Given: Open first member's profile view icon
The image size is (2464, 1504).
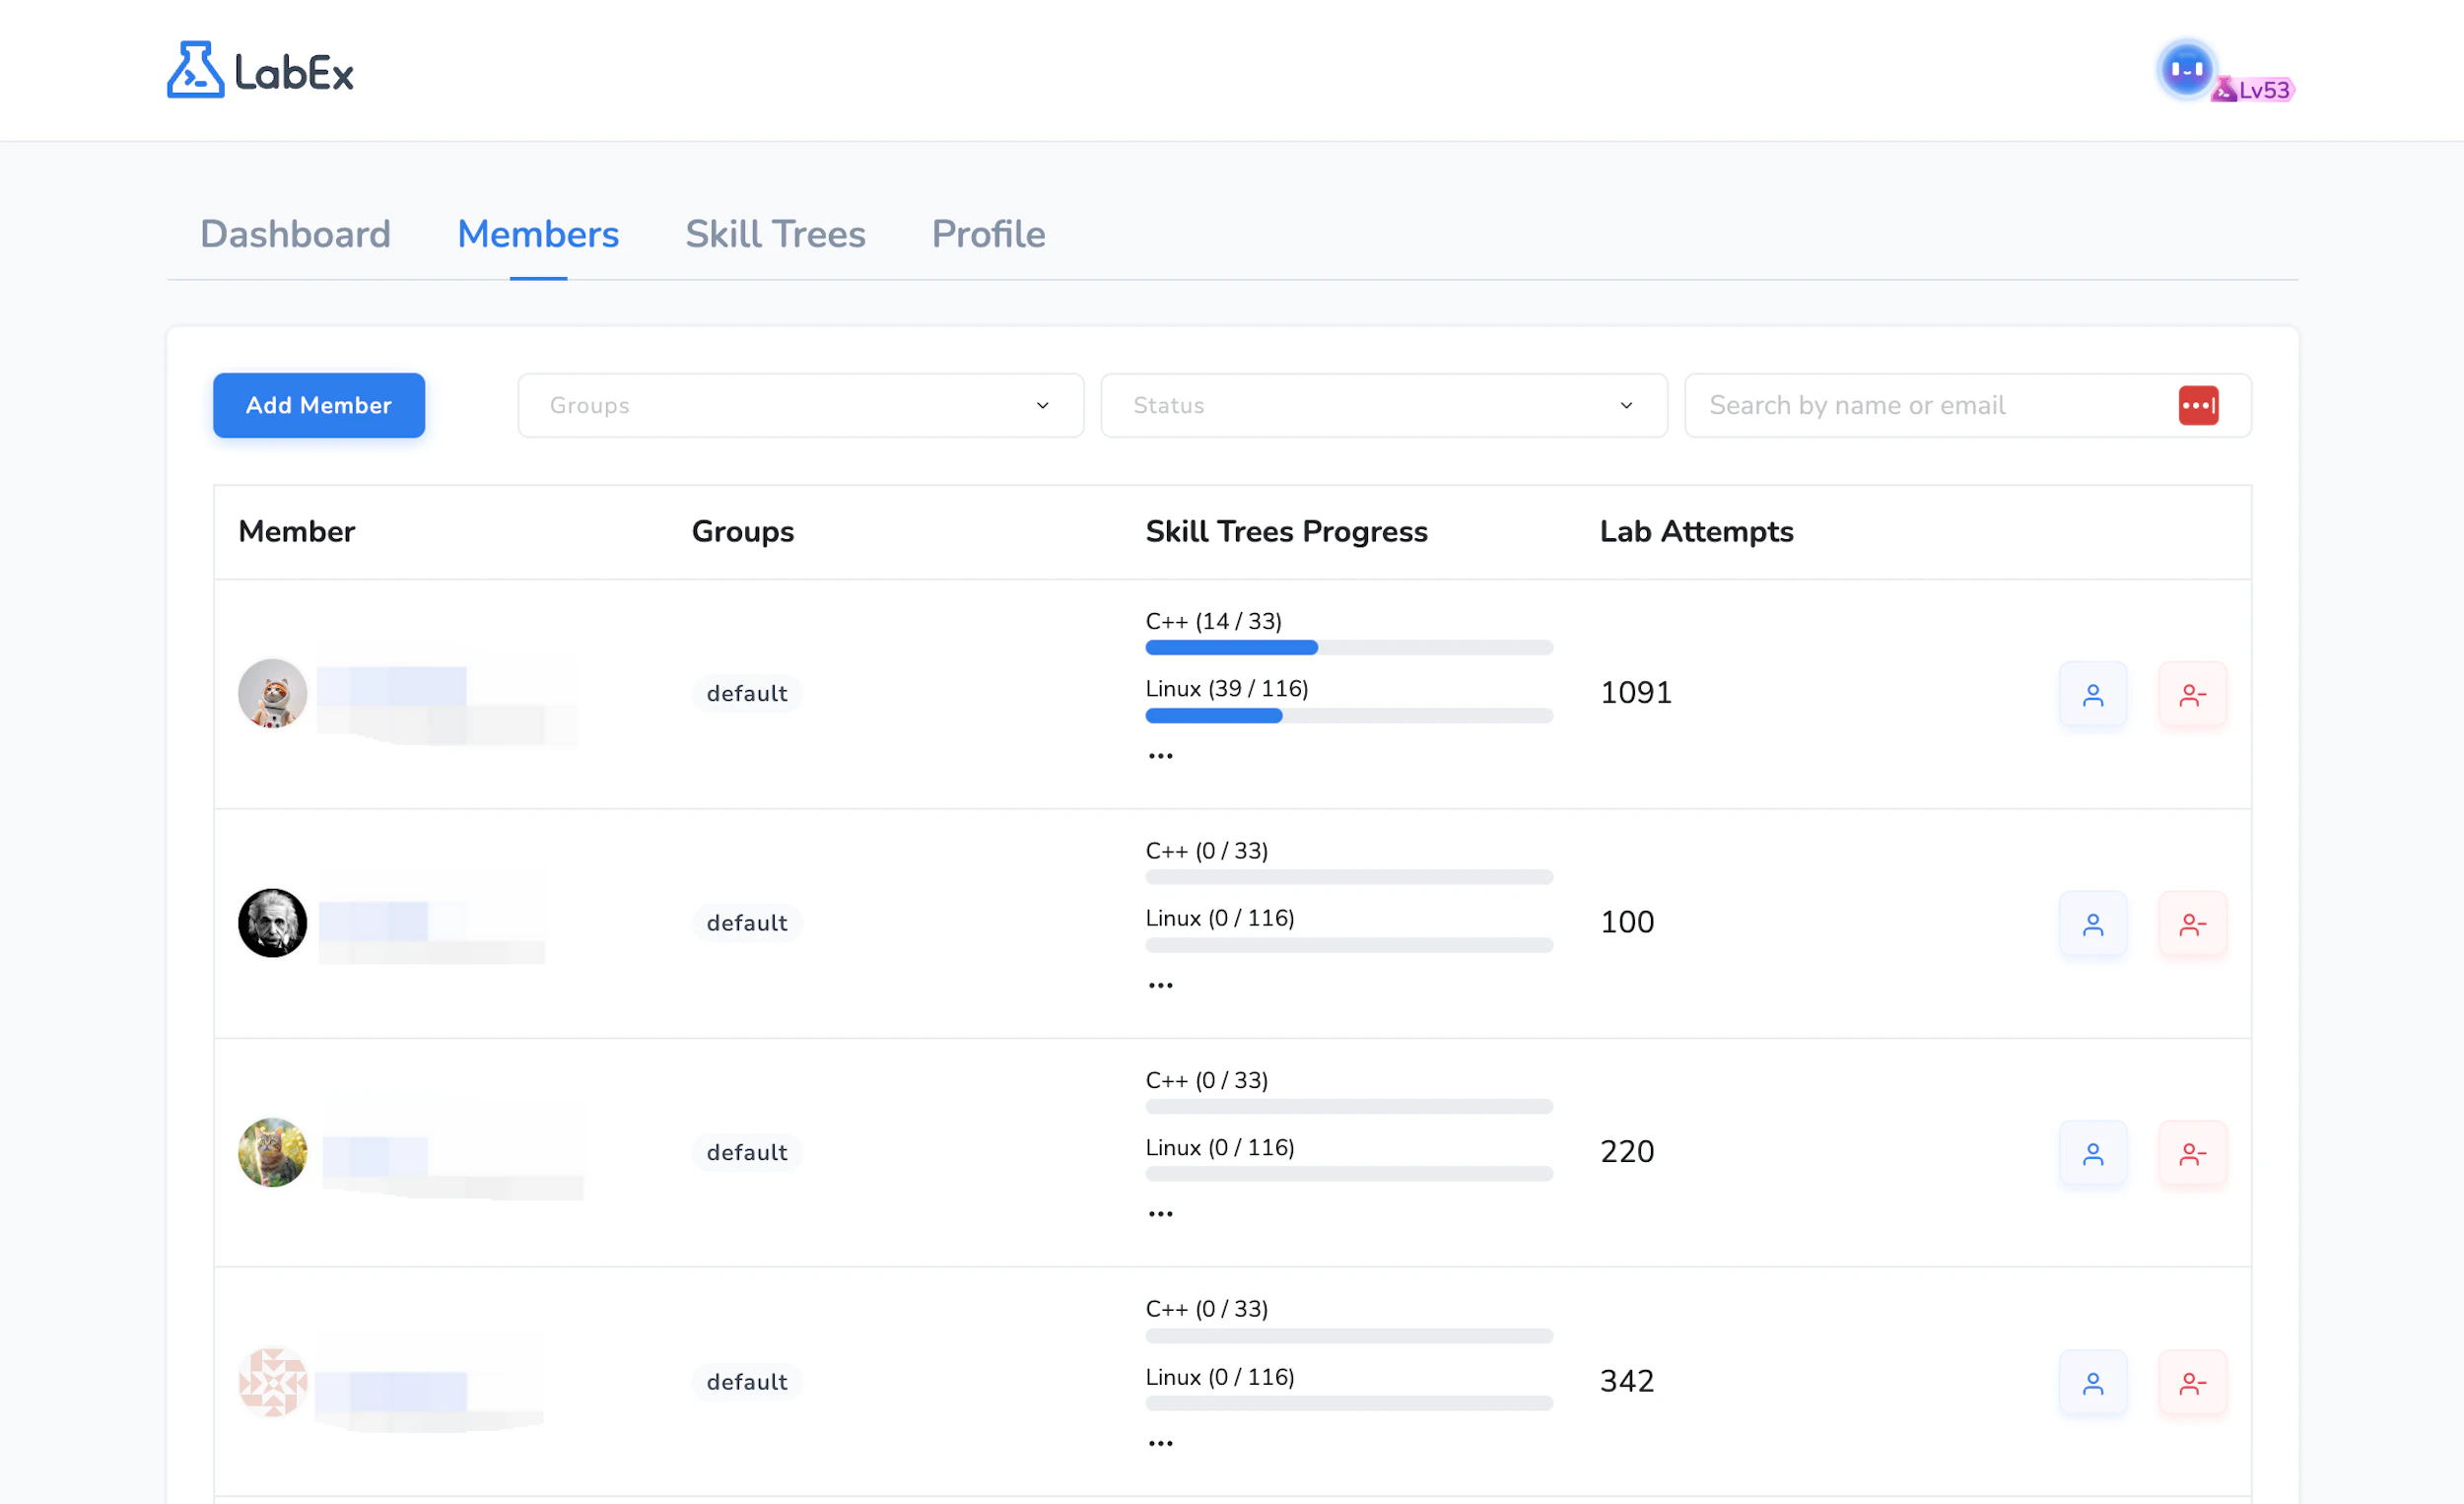Looking at the screenshot, I should (x=2093, y=694).
